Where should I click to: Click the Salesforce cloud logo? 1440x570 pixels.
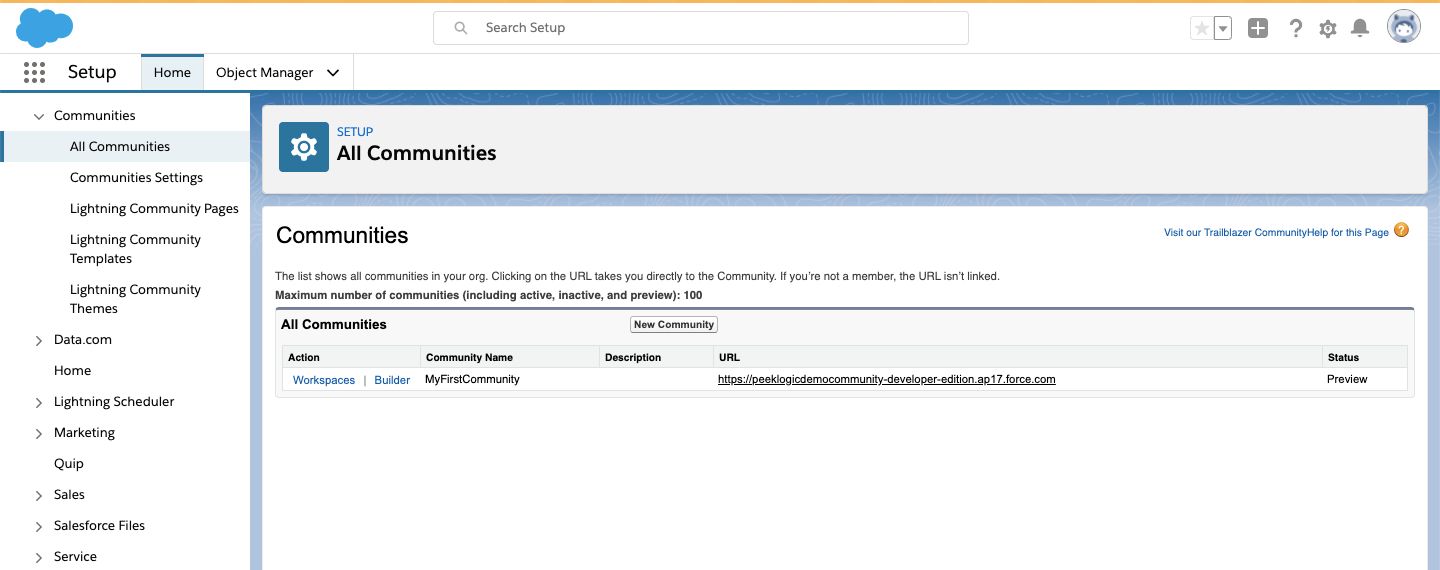click(x=45, y=27)
